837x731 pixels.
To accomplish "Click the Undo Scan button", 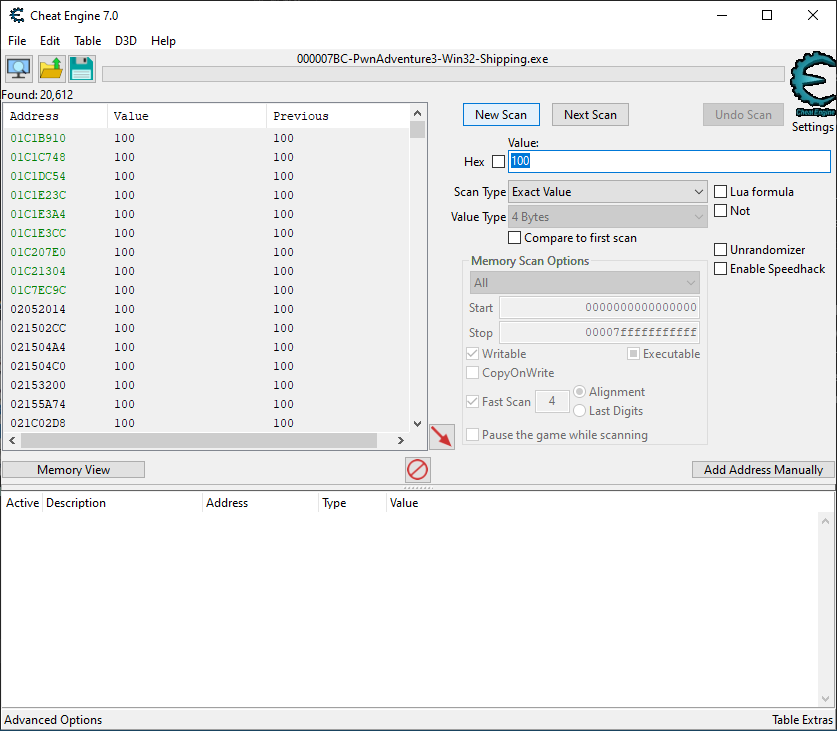I will click(743, 115).
